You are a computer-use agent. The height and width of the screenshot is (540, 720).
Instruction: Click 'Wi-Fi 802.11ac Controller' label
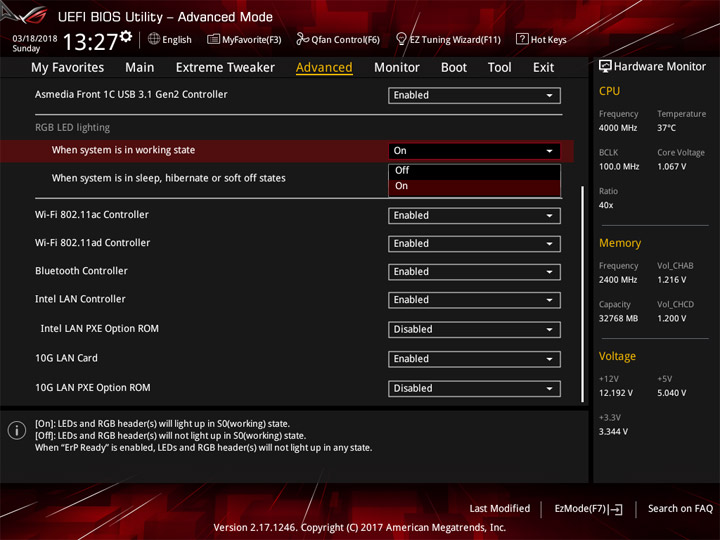point(92,215)
